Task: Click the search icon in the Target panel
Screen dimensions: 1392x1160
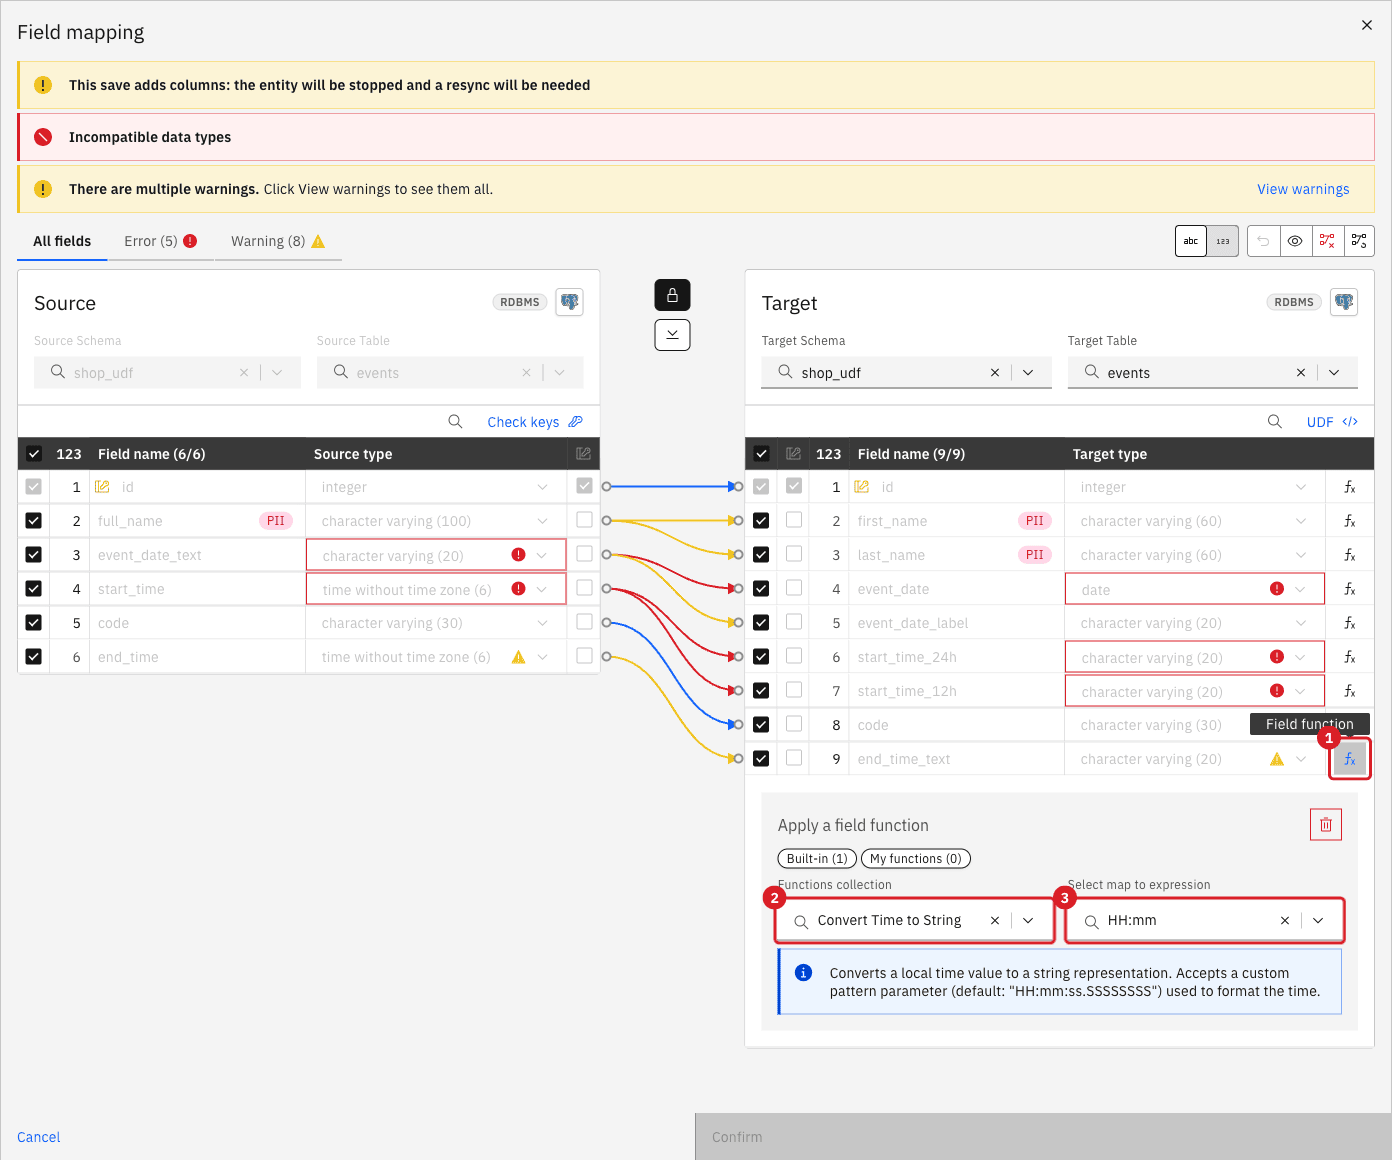Action: pos(1275,422)
